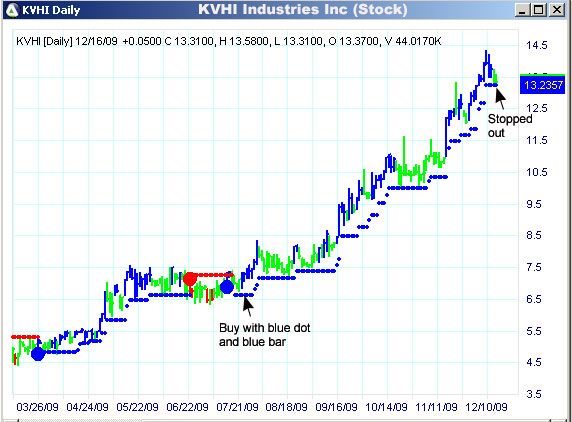The width and height of the screenshot is (572, 422).
Task: Minimize the KVHI Daily chart window
Action: (x=522, y=10)
